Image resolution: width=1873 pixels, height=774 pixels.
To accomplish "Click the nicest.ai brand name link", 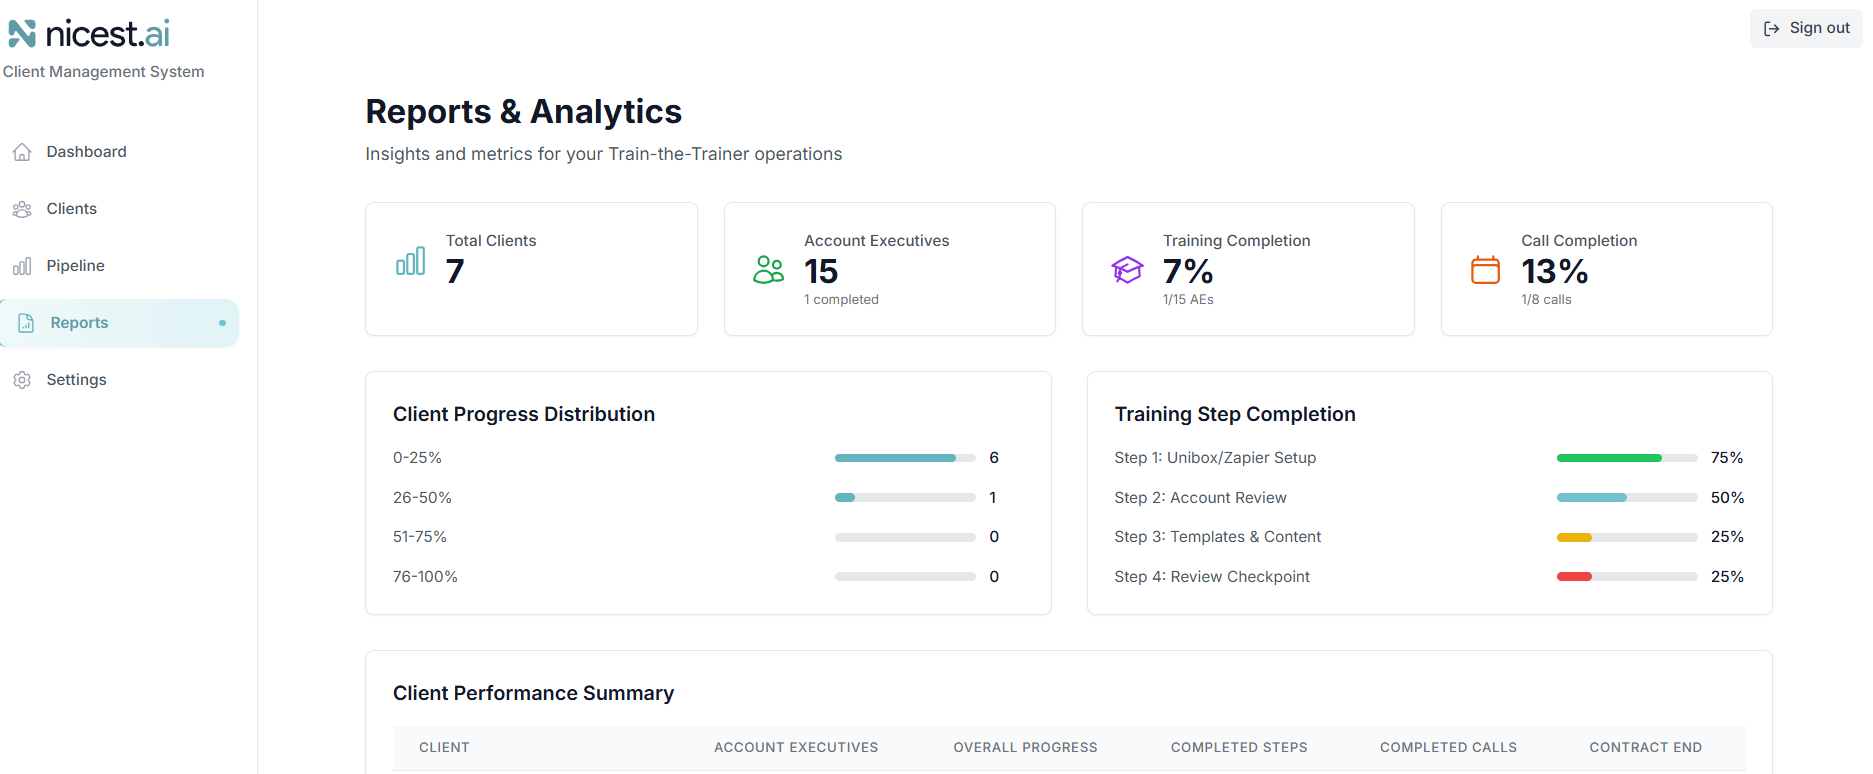I will coord(108,34).
